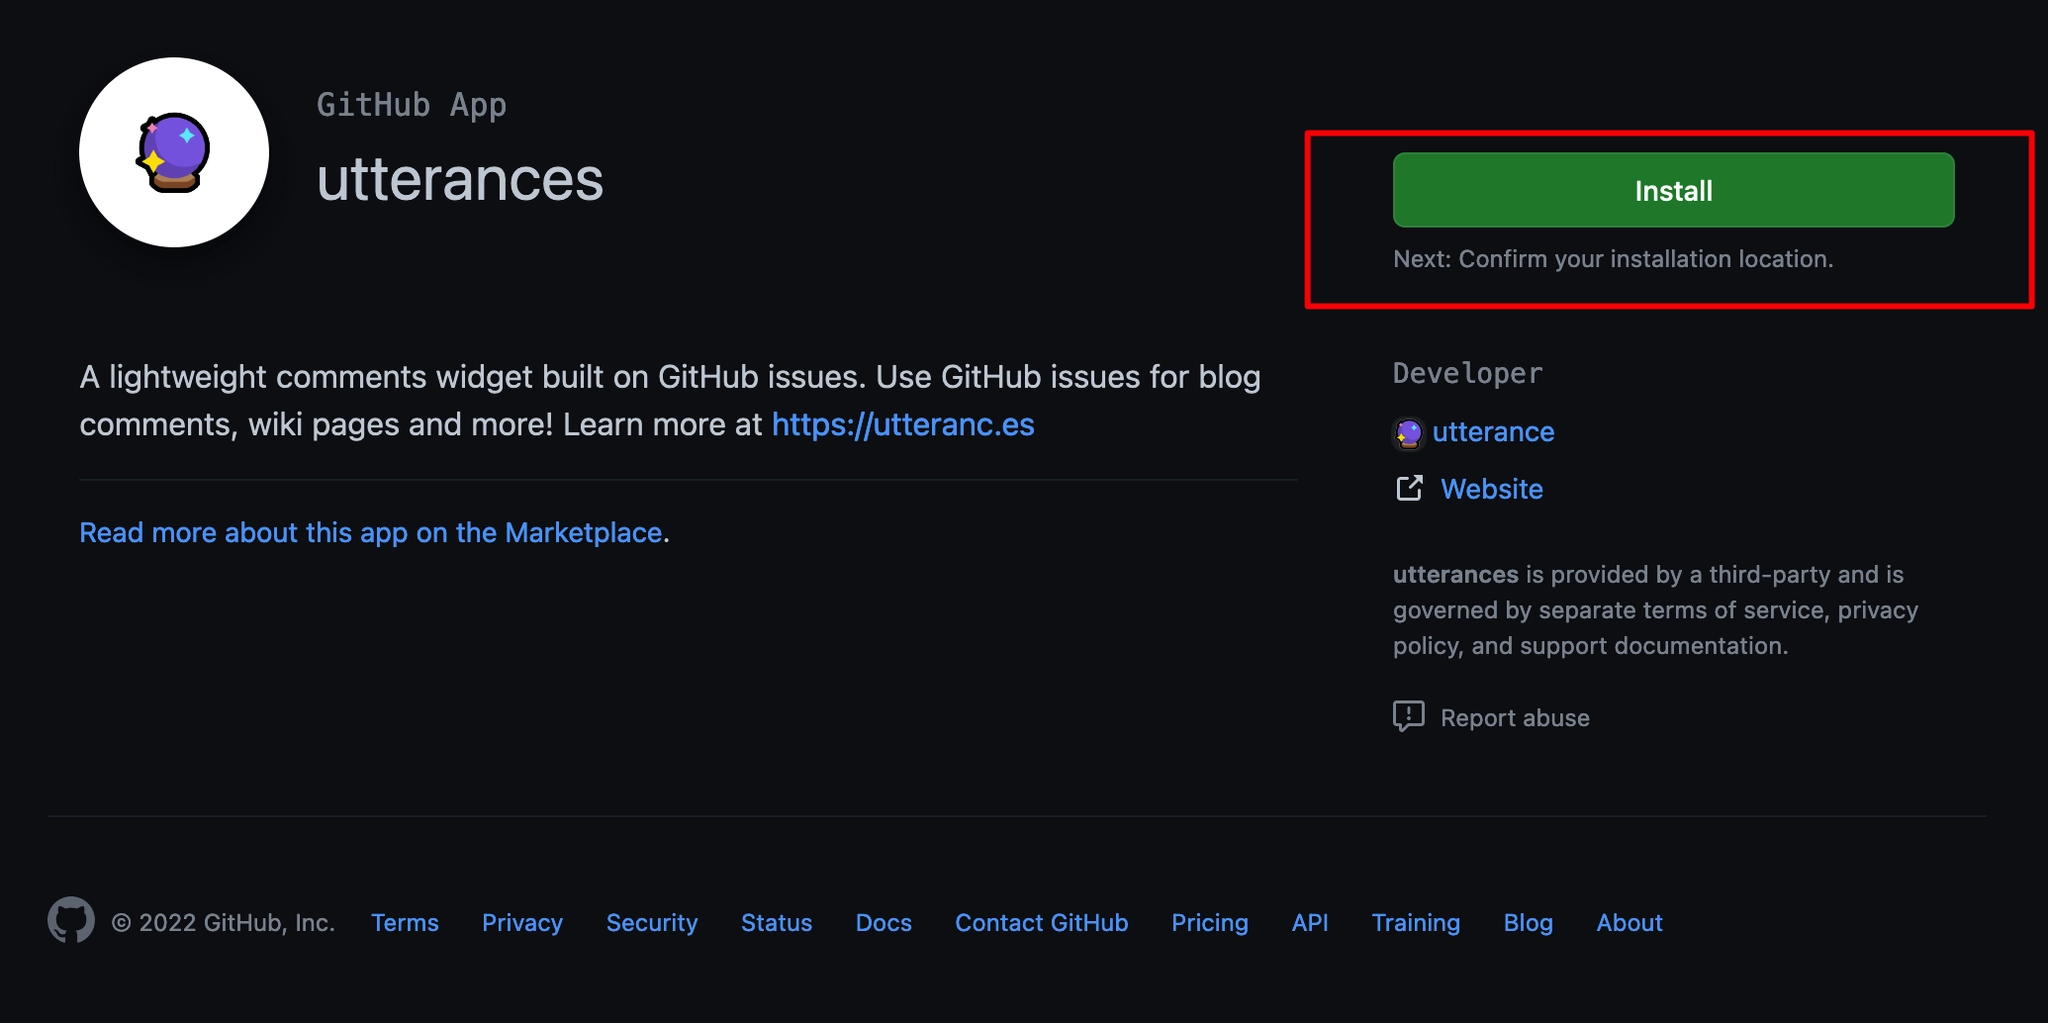Click the third-party terms of service notice
The height and width of the screenshot is (1023, 2048).
click(1656, 610)
